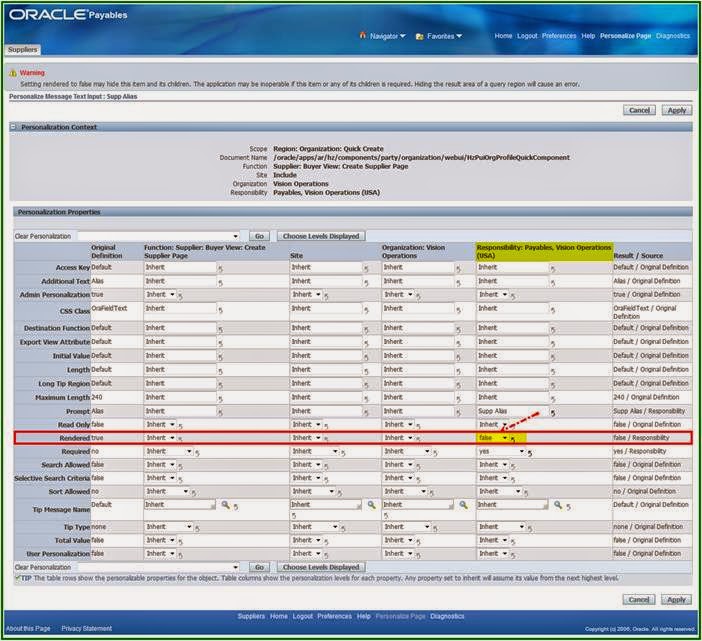Click the revert icon next to Responsibility Rendered 'false'

[513, 440]
